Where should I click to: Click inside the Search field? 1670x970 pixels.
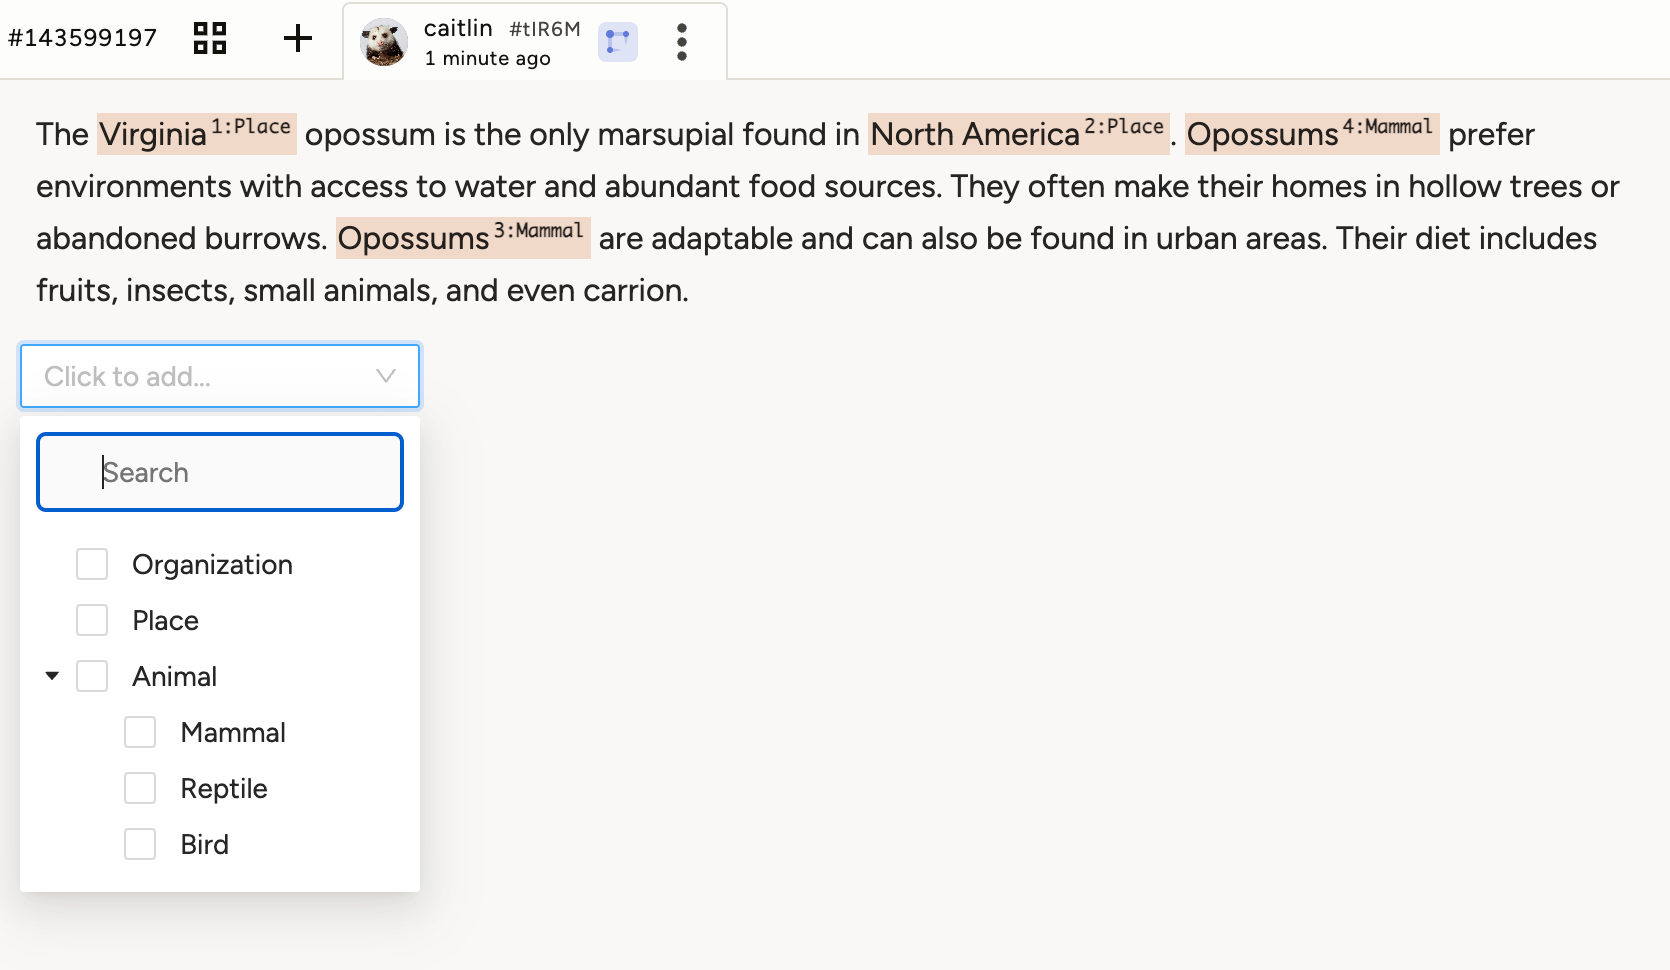pyautogui.click(x=219, y=471)
